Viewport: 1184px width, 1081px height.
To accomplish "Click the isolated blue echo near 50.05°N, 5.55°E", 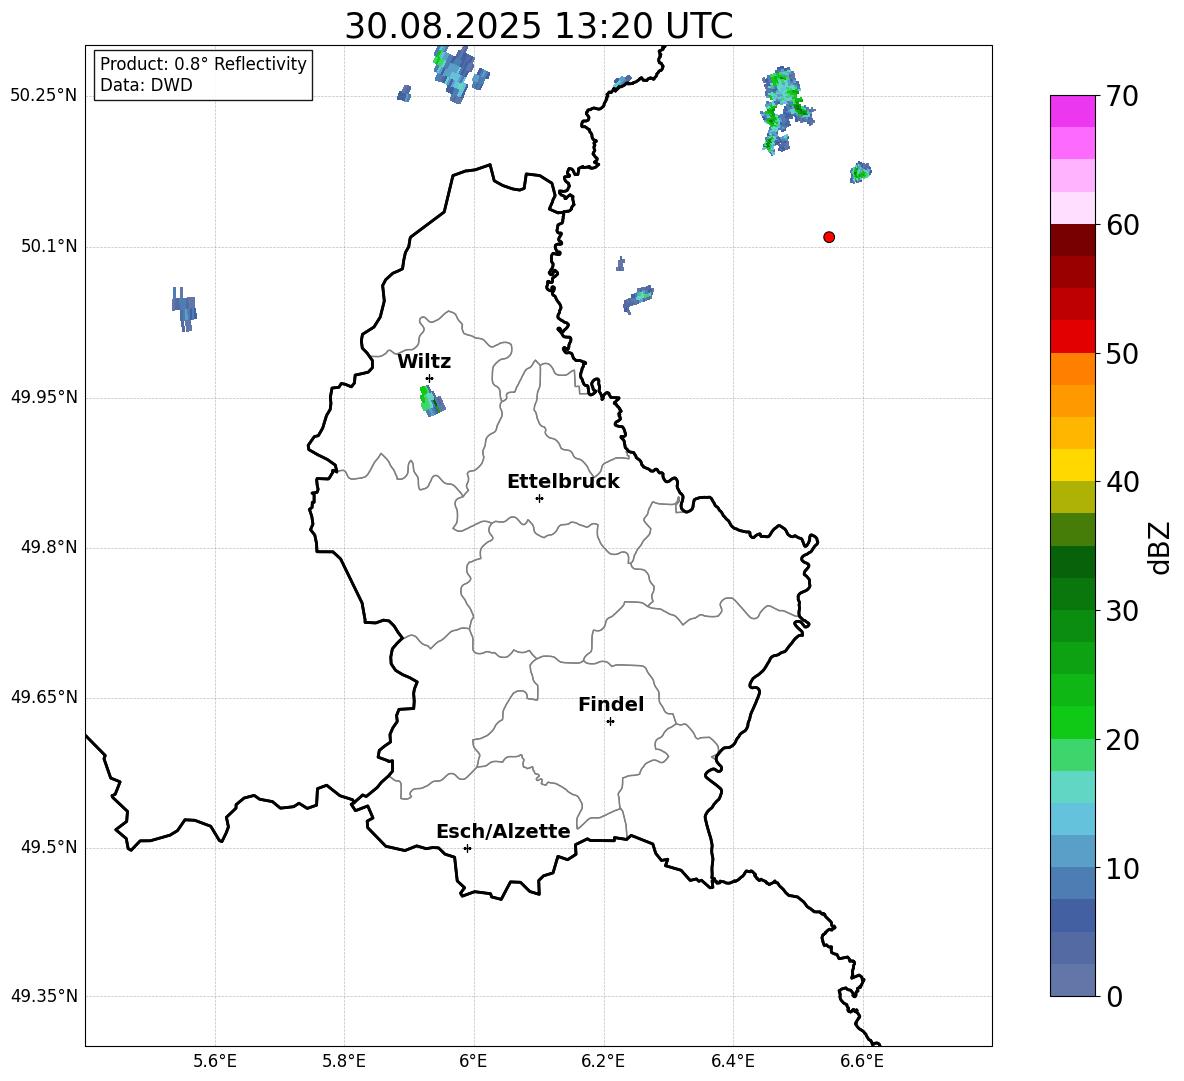I will coord(184,308).
